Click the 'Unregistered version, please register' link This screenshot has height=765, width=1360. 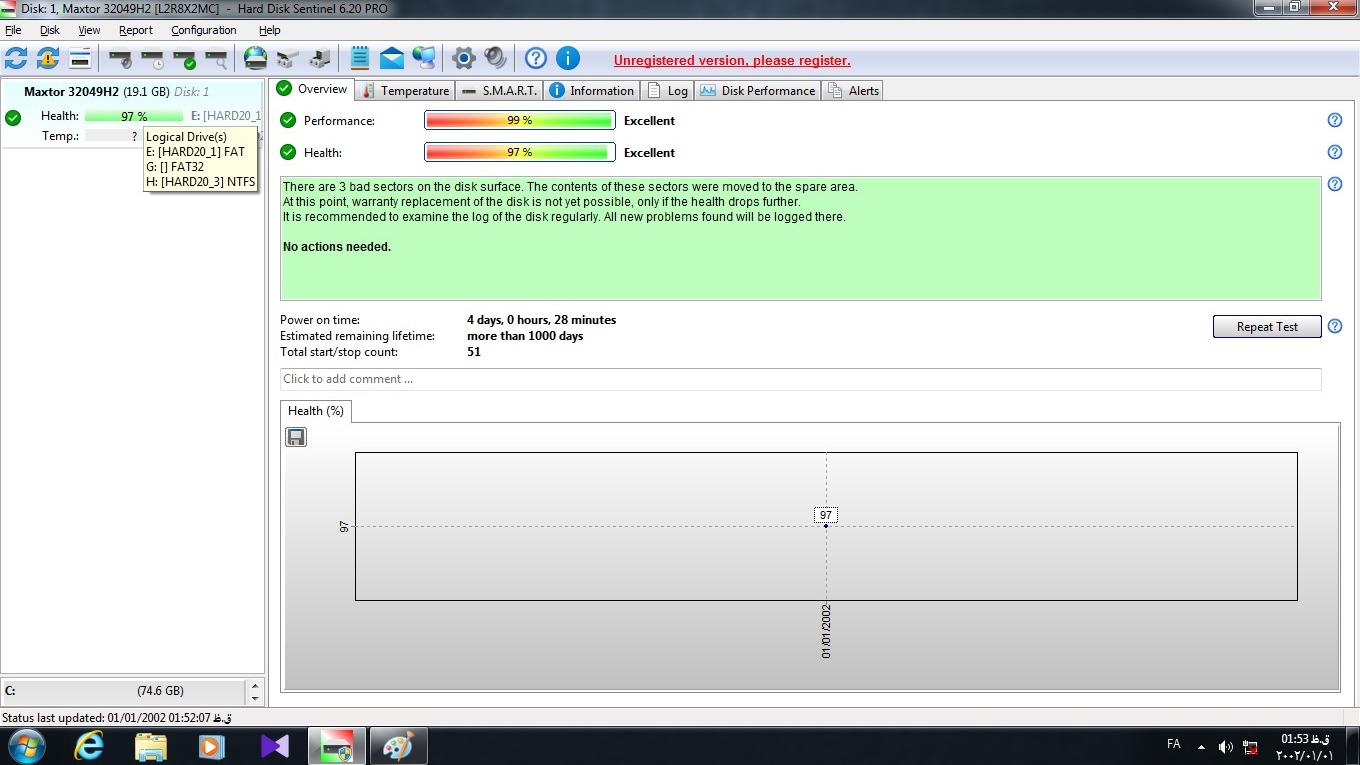pos(732,60)
